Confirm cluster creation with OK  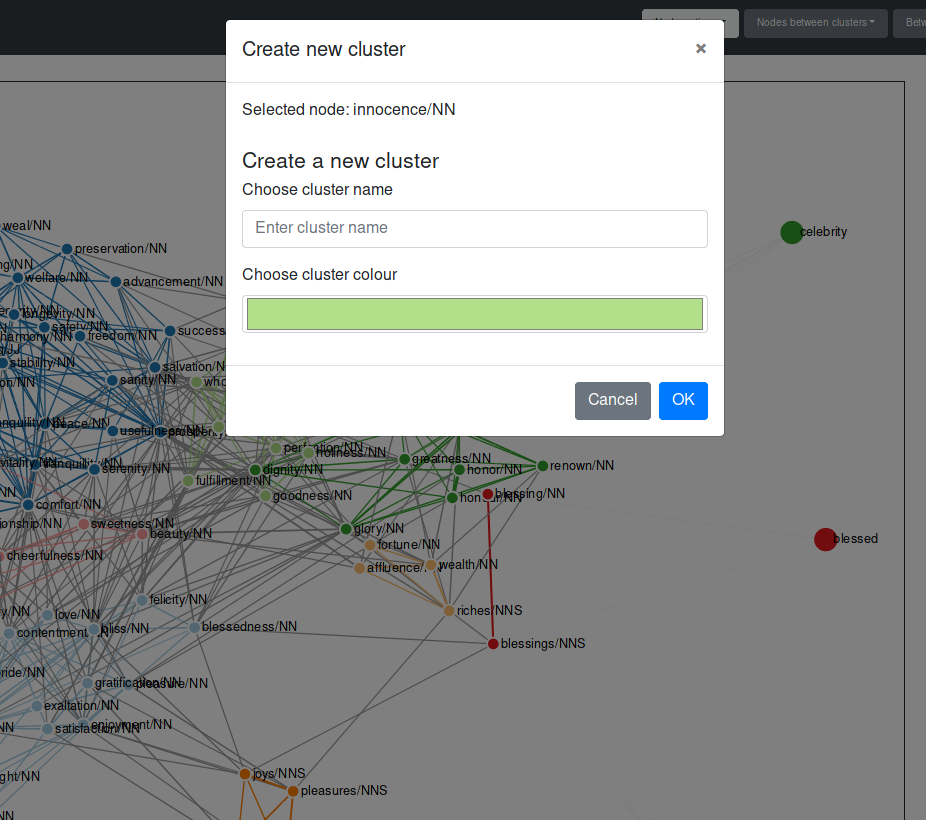683,400
